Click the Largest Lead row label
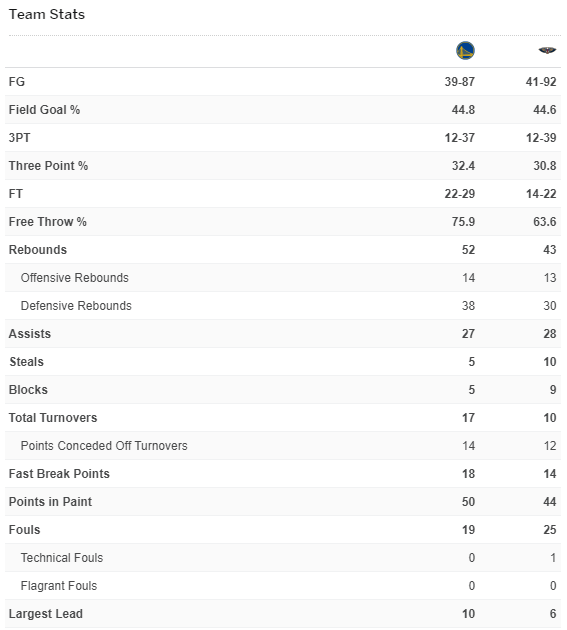 point(46,614)
